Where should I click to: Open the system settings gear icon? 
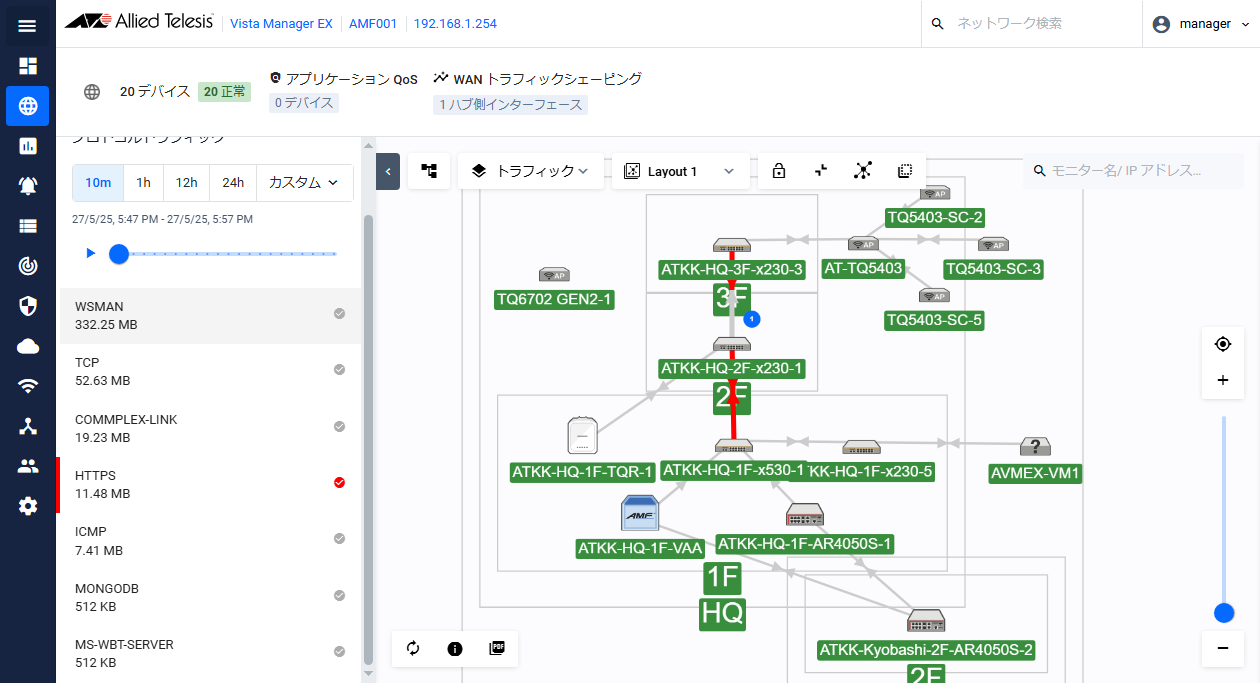click(x=27, y=506)
